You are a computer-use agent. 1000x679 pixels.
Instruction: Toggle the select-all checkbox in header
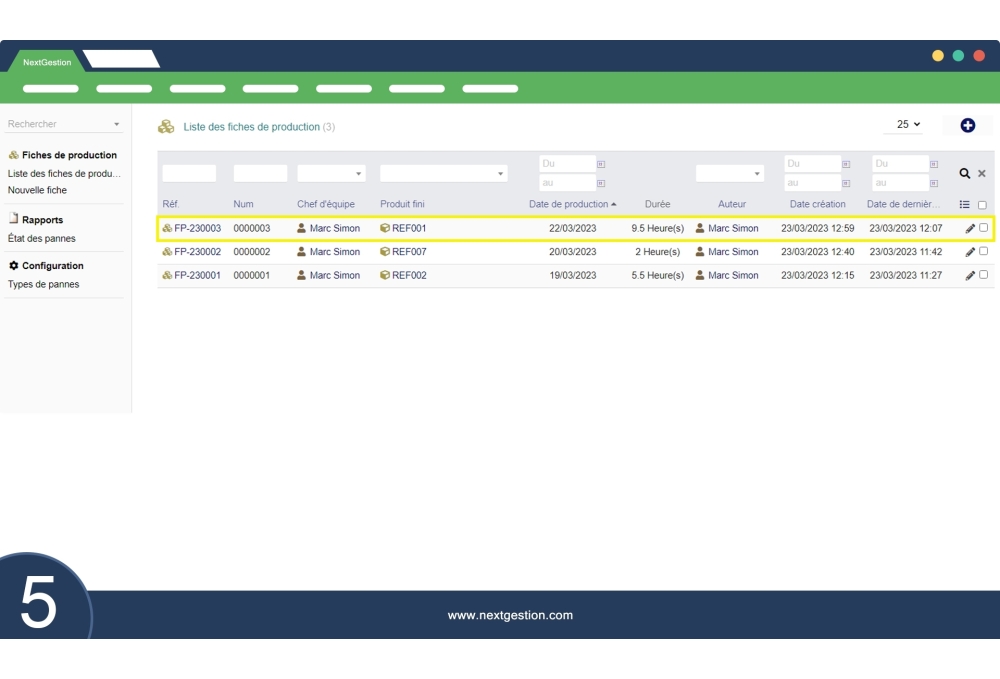982,205
